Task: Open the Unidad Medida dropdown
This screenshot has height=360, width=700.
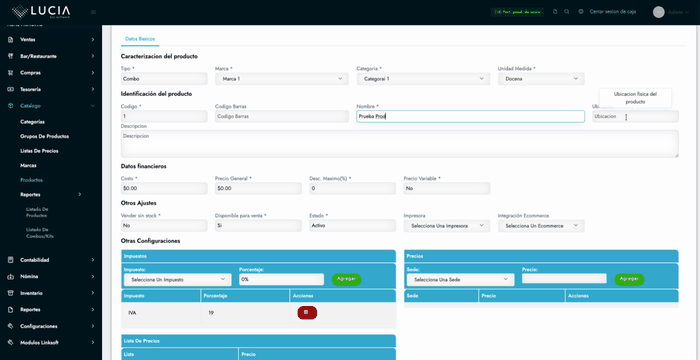Action: pyautogui.click(x=541, y=79)
